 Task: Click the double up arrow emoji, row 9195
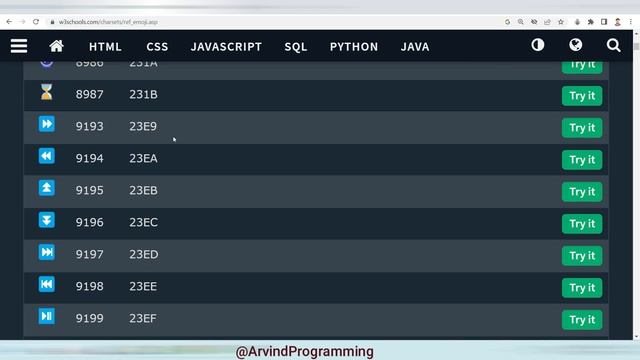click(47, 188)
